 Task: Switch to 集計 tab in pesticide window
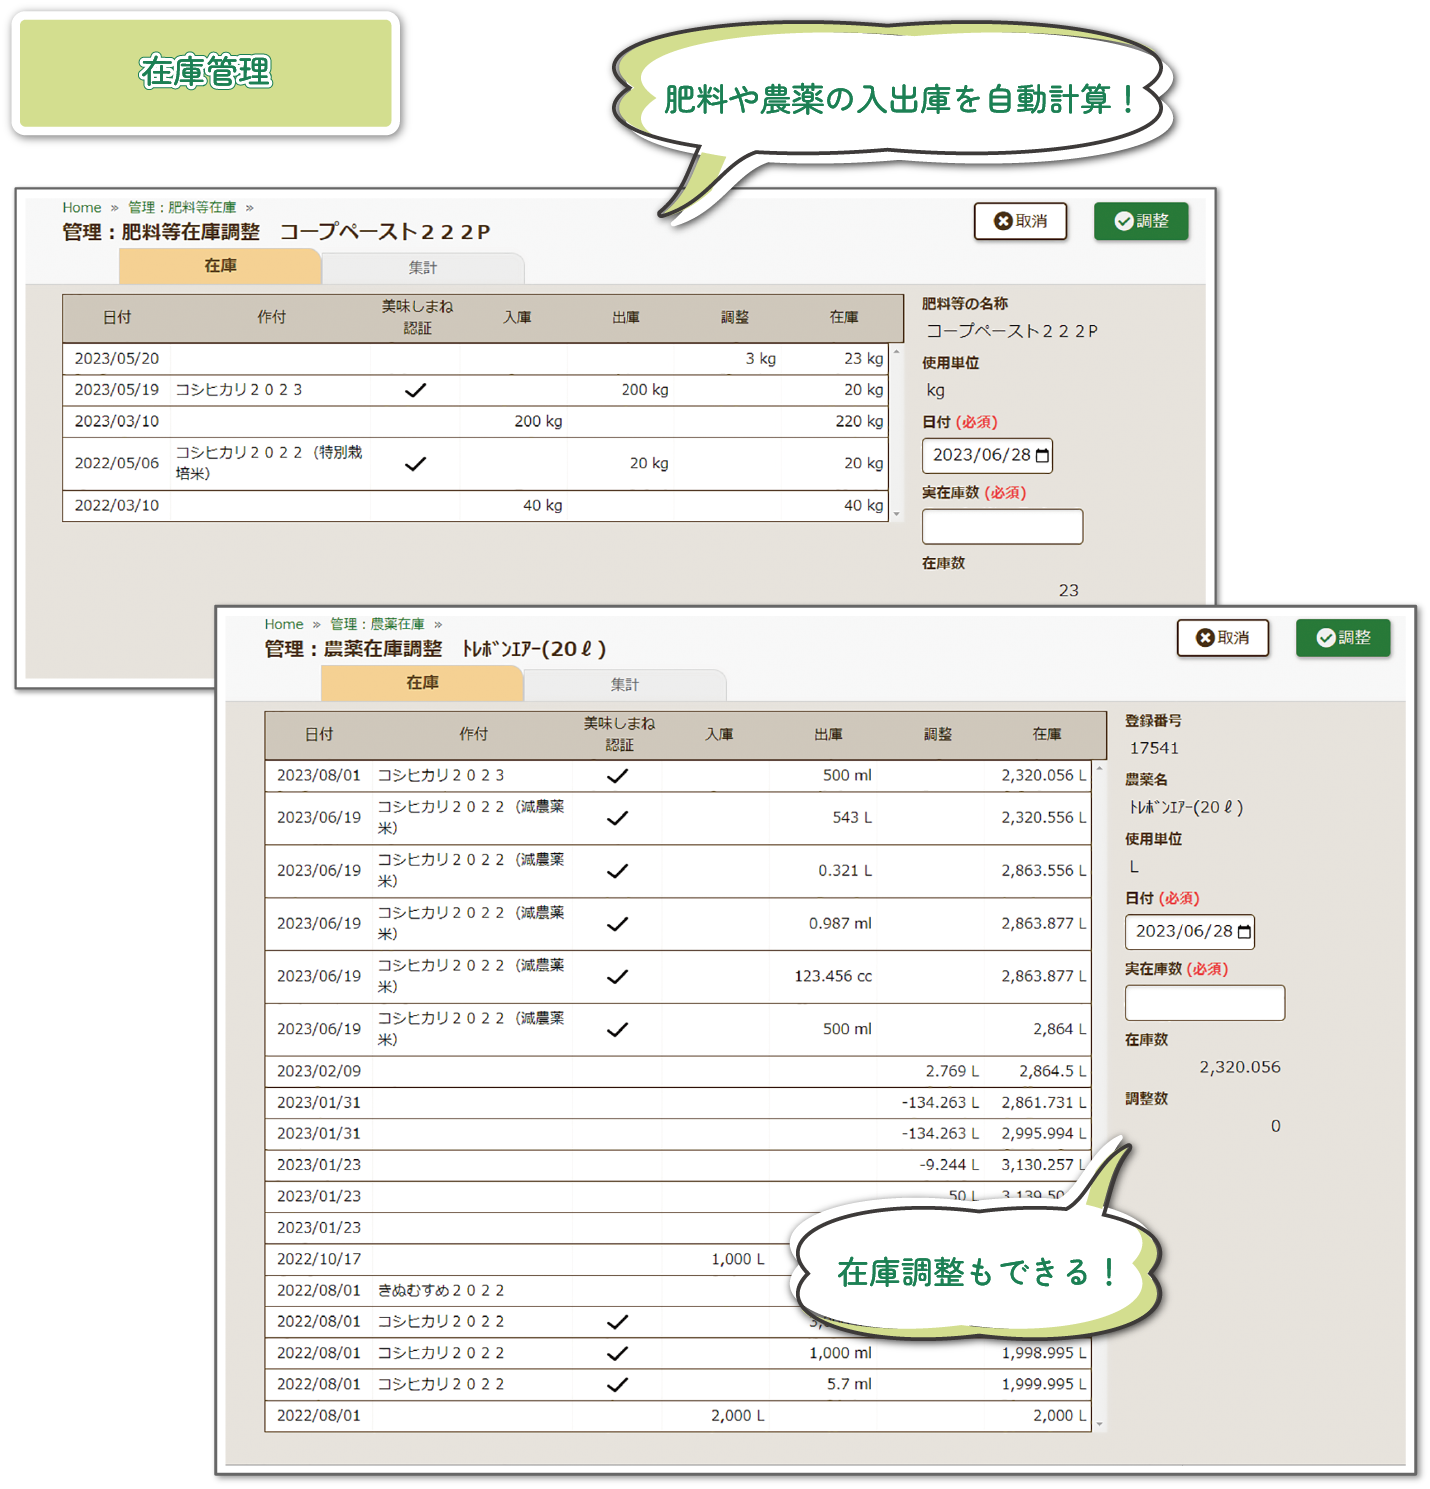(x=625, y=685)
